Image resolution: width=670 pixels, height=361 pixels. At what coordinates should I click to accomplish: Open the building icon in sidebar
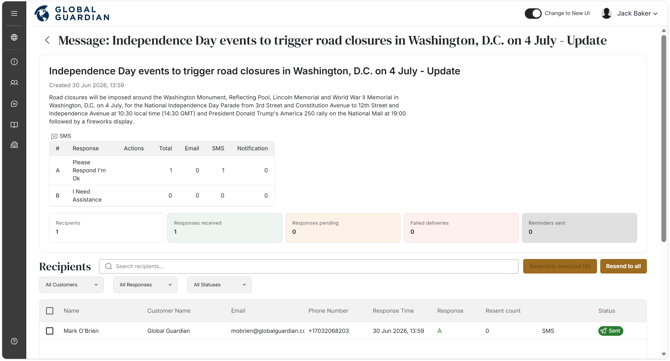(x=14, y=145)
